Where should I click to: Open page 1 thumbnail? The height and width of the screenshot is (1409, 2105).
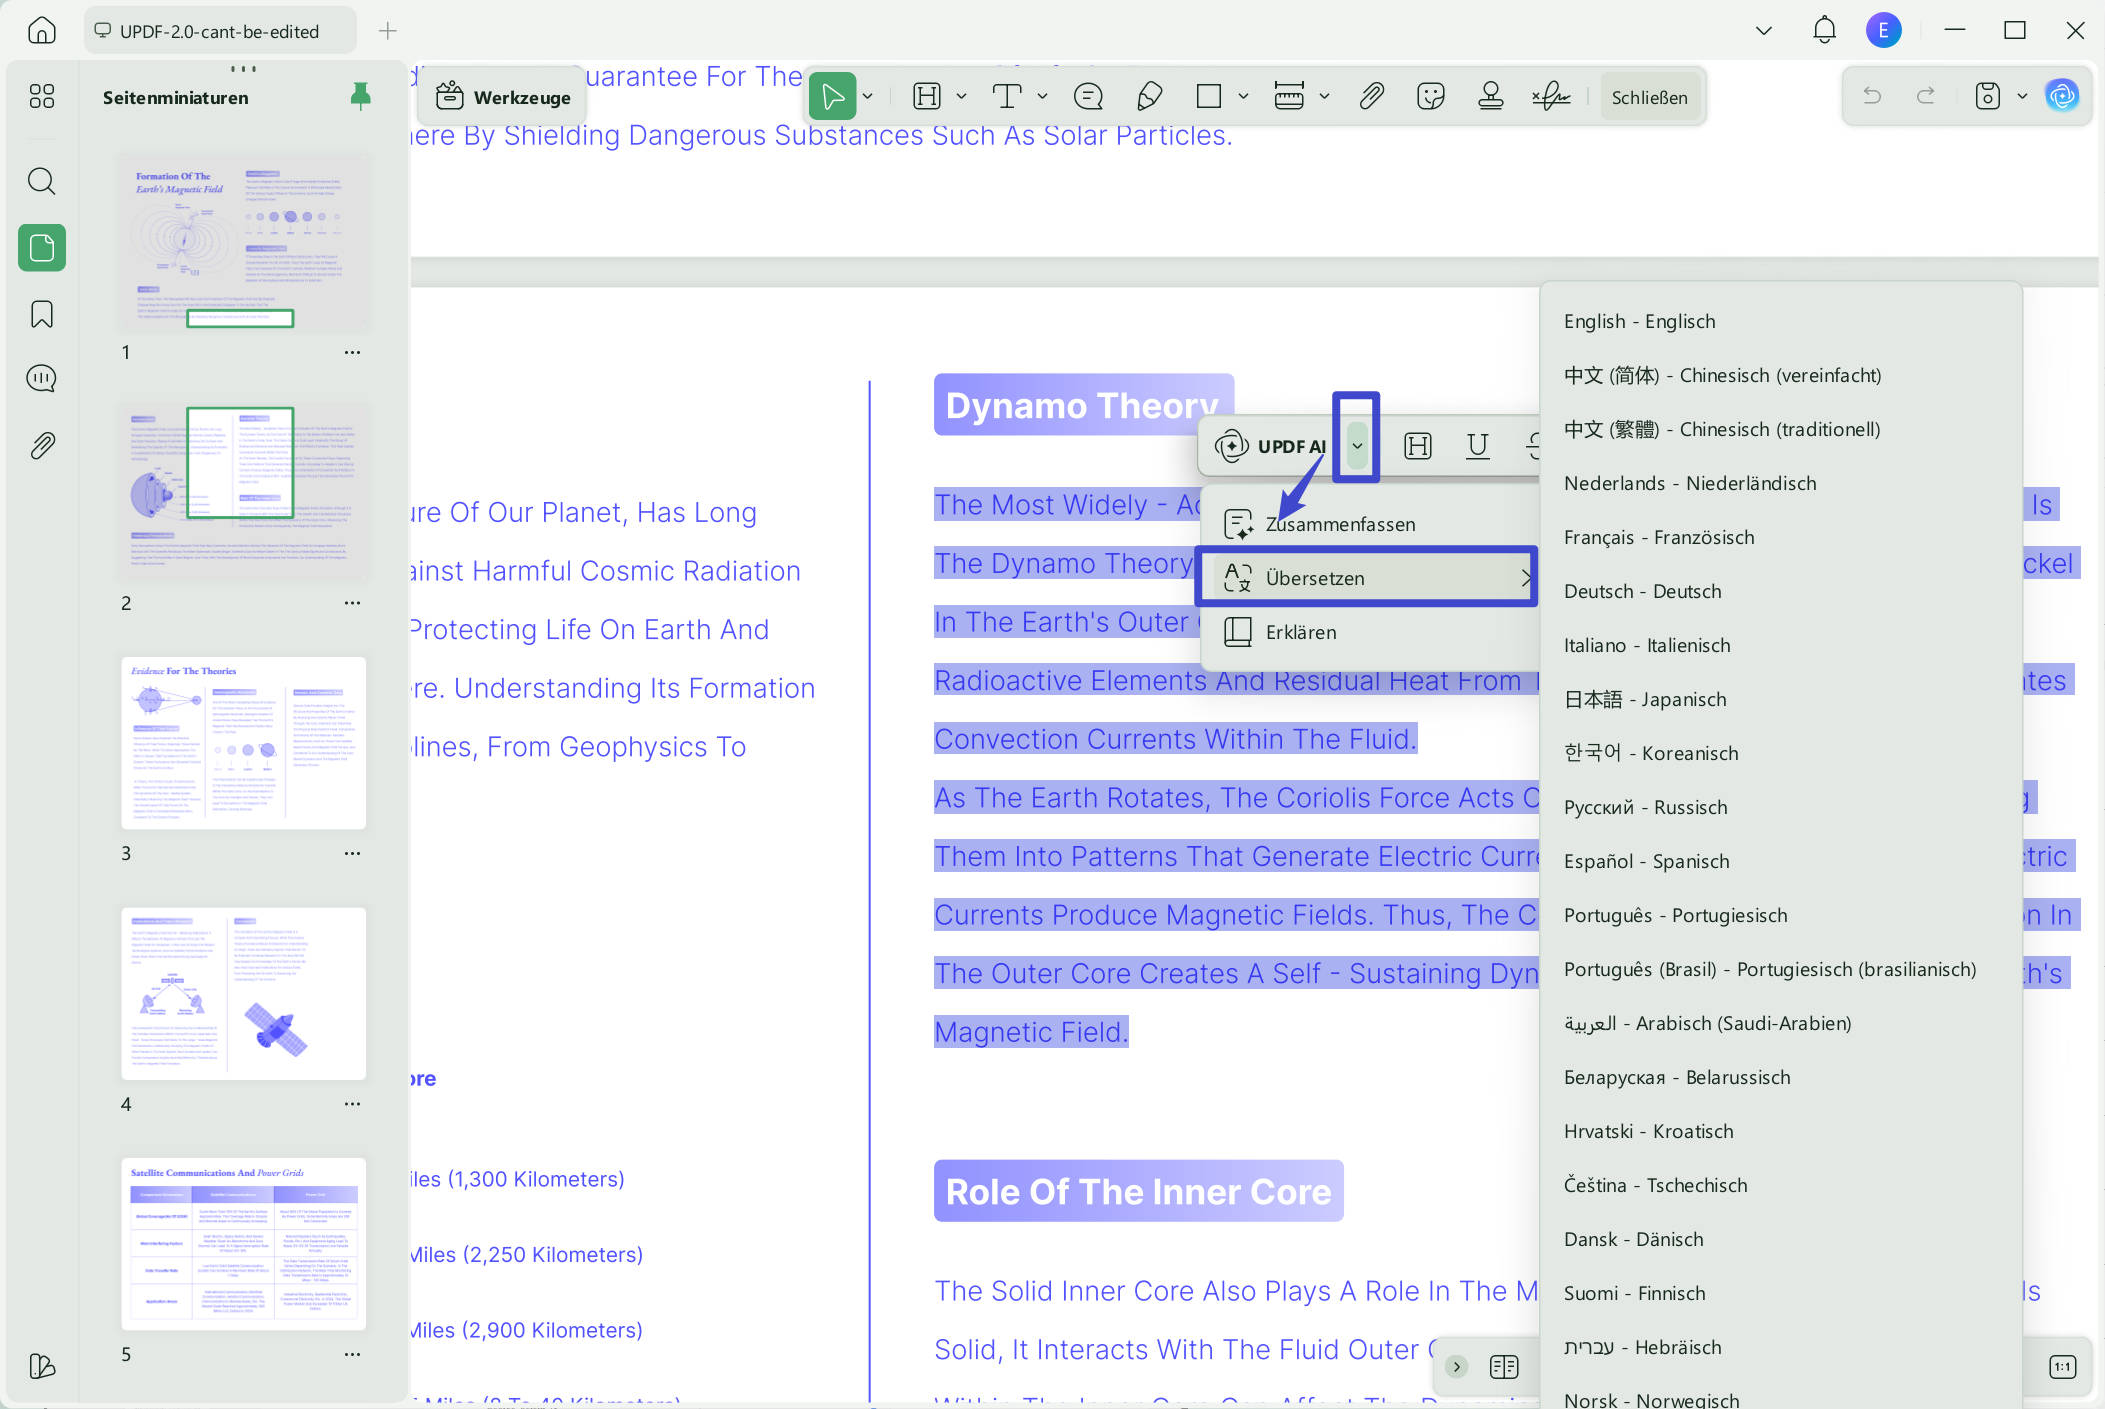pyautogui.click(x=243, y=241)
